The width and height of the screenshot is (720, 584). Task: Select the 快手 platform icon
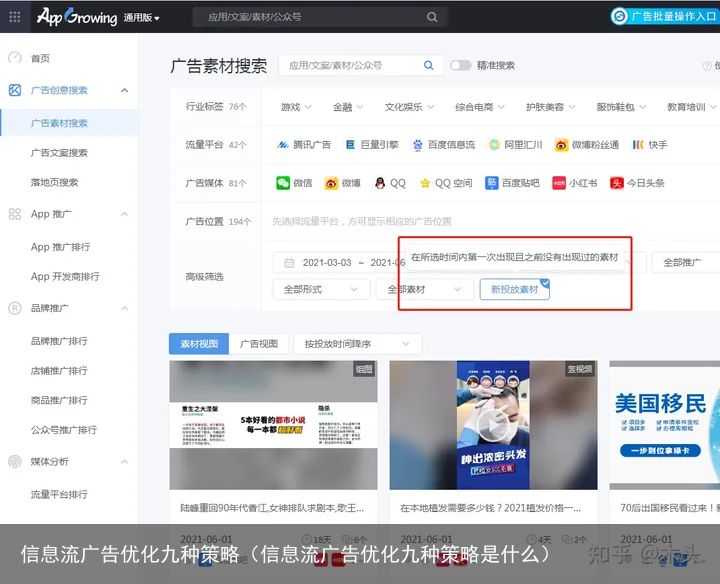(638, 145)
